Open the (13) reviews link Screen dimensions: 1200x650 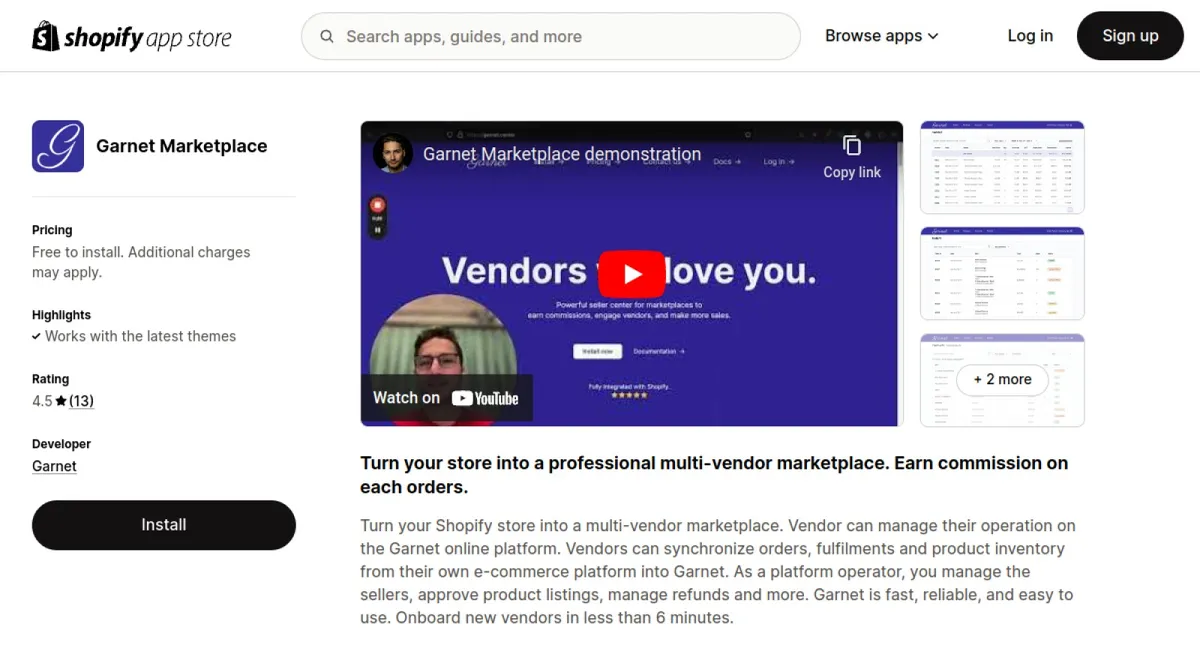point(81,401)
